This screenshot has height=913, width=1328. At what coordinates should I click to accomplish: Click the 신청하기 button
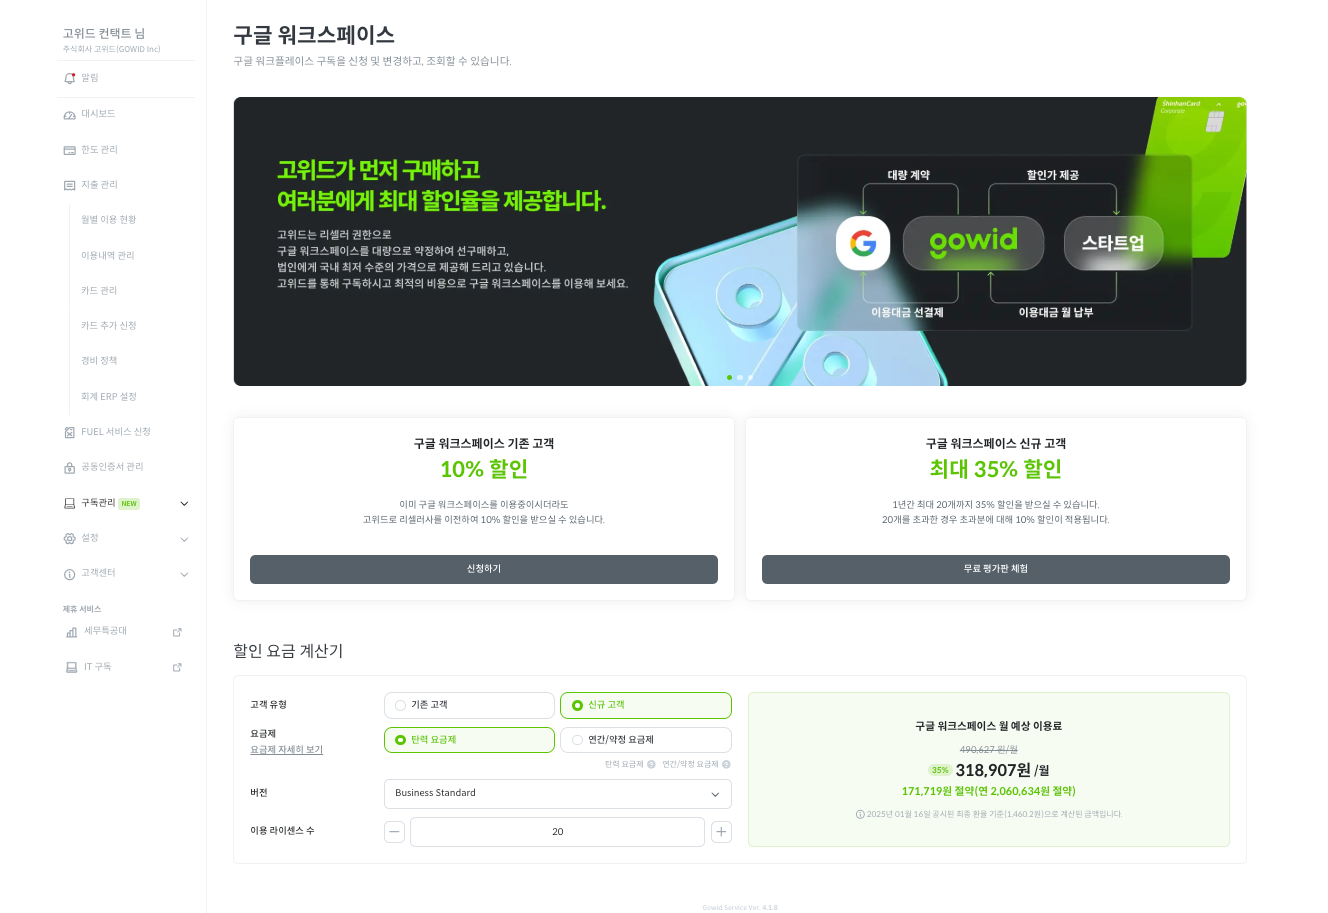coord(484,569)
